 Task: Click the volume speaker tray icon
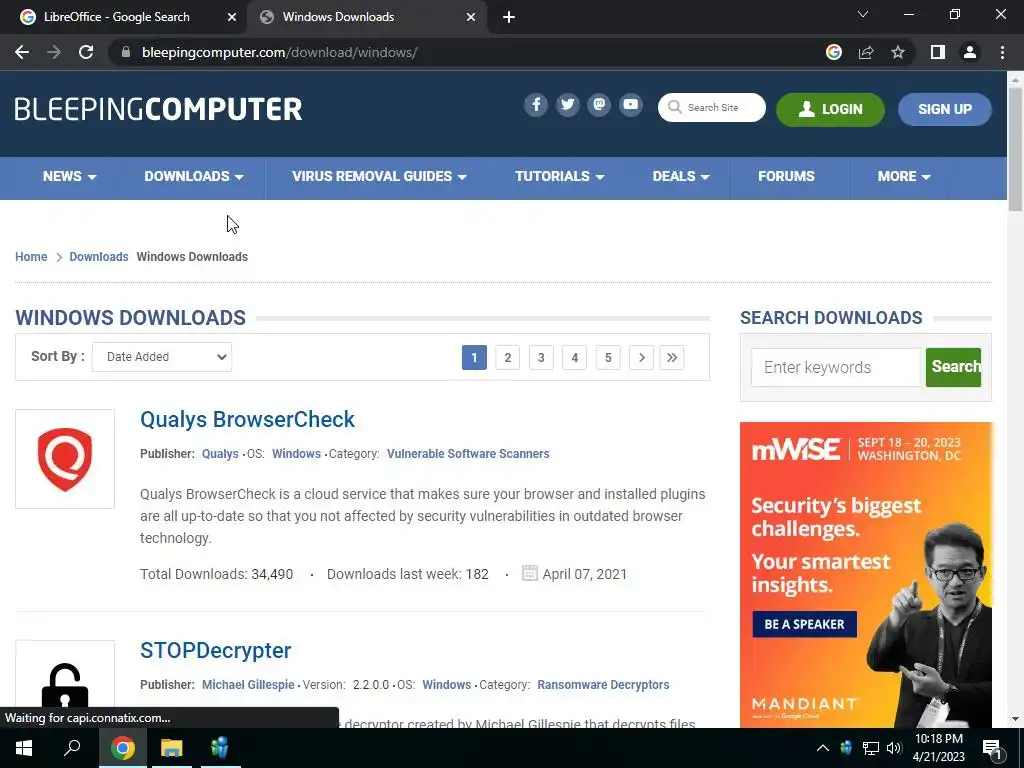coord(894,748)
